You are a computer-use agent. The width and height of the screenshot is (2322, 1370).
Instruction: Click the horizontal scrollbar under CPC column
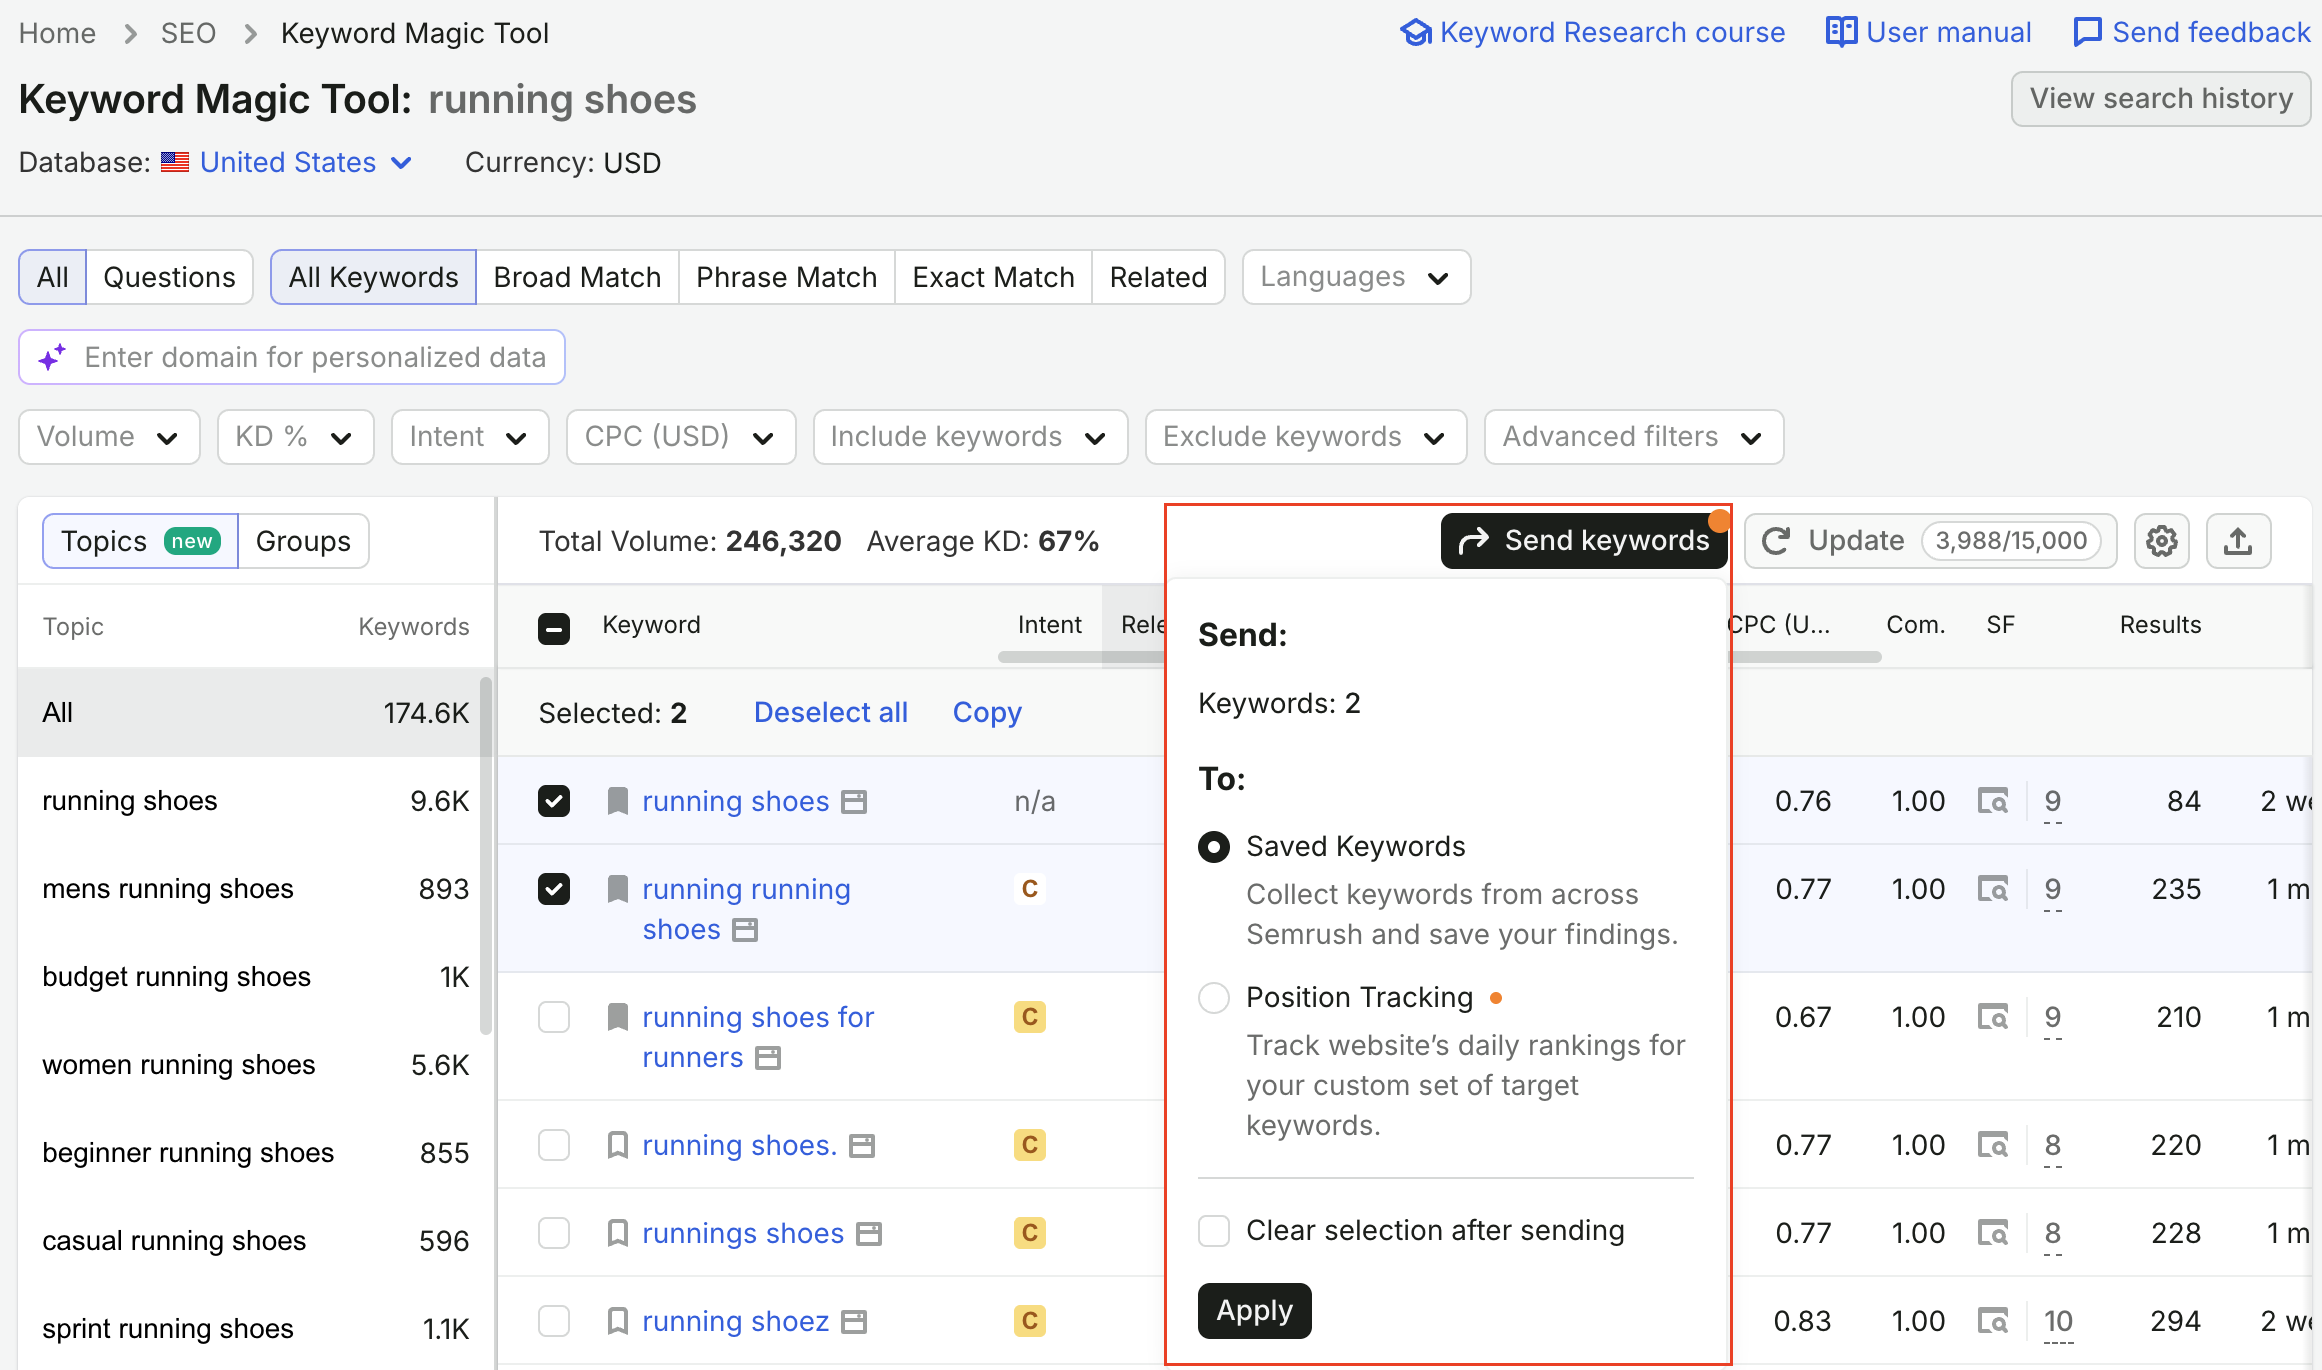[x=1806, y=657]
